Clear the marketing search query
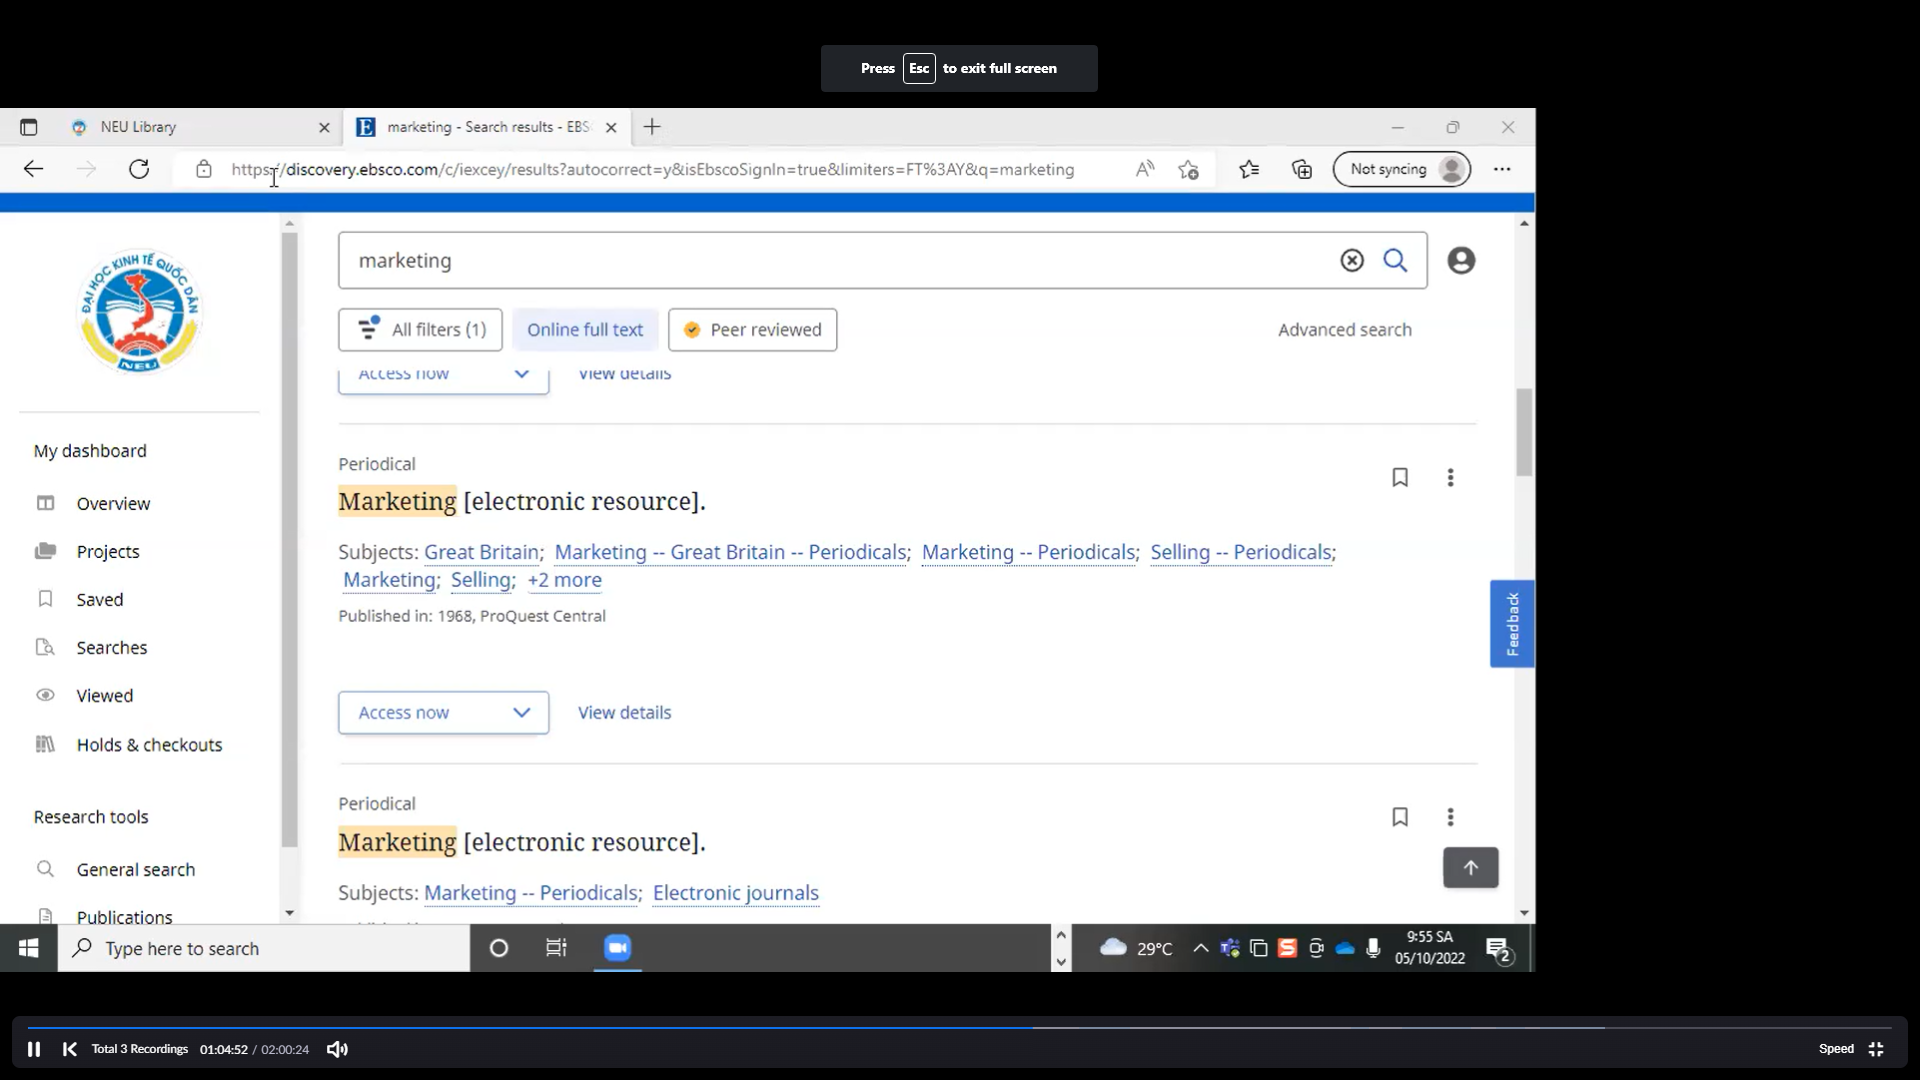The height and width of the screenshot is (1080, 1920). coord(1352,261)
